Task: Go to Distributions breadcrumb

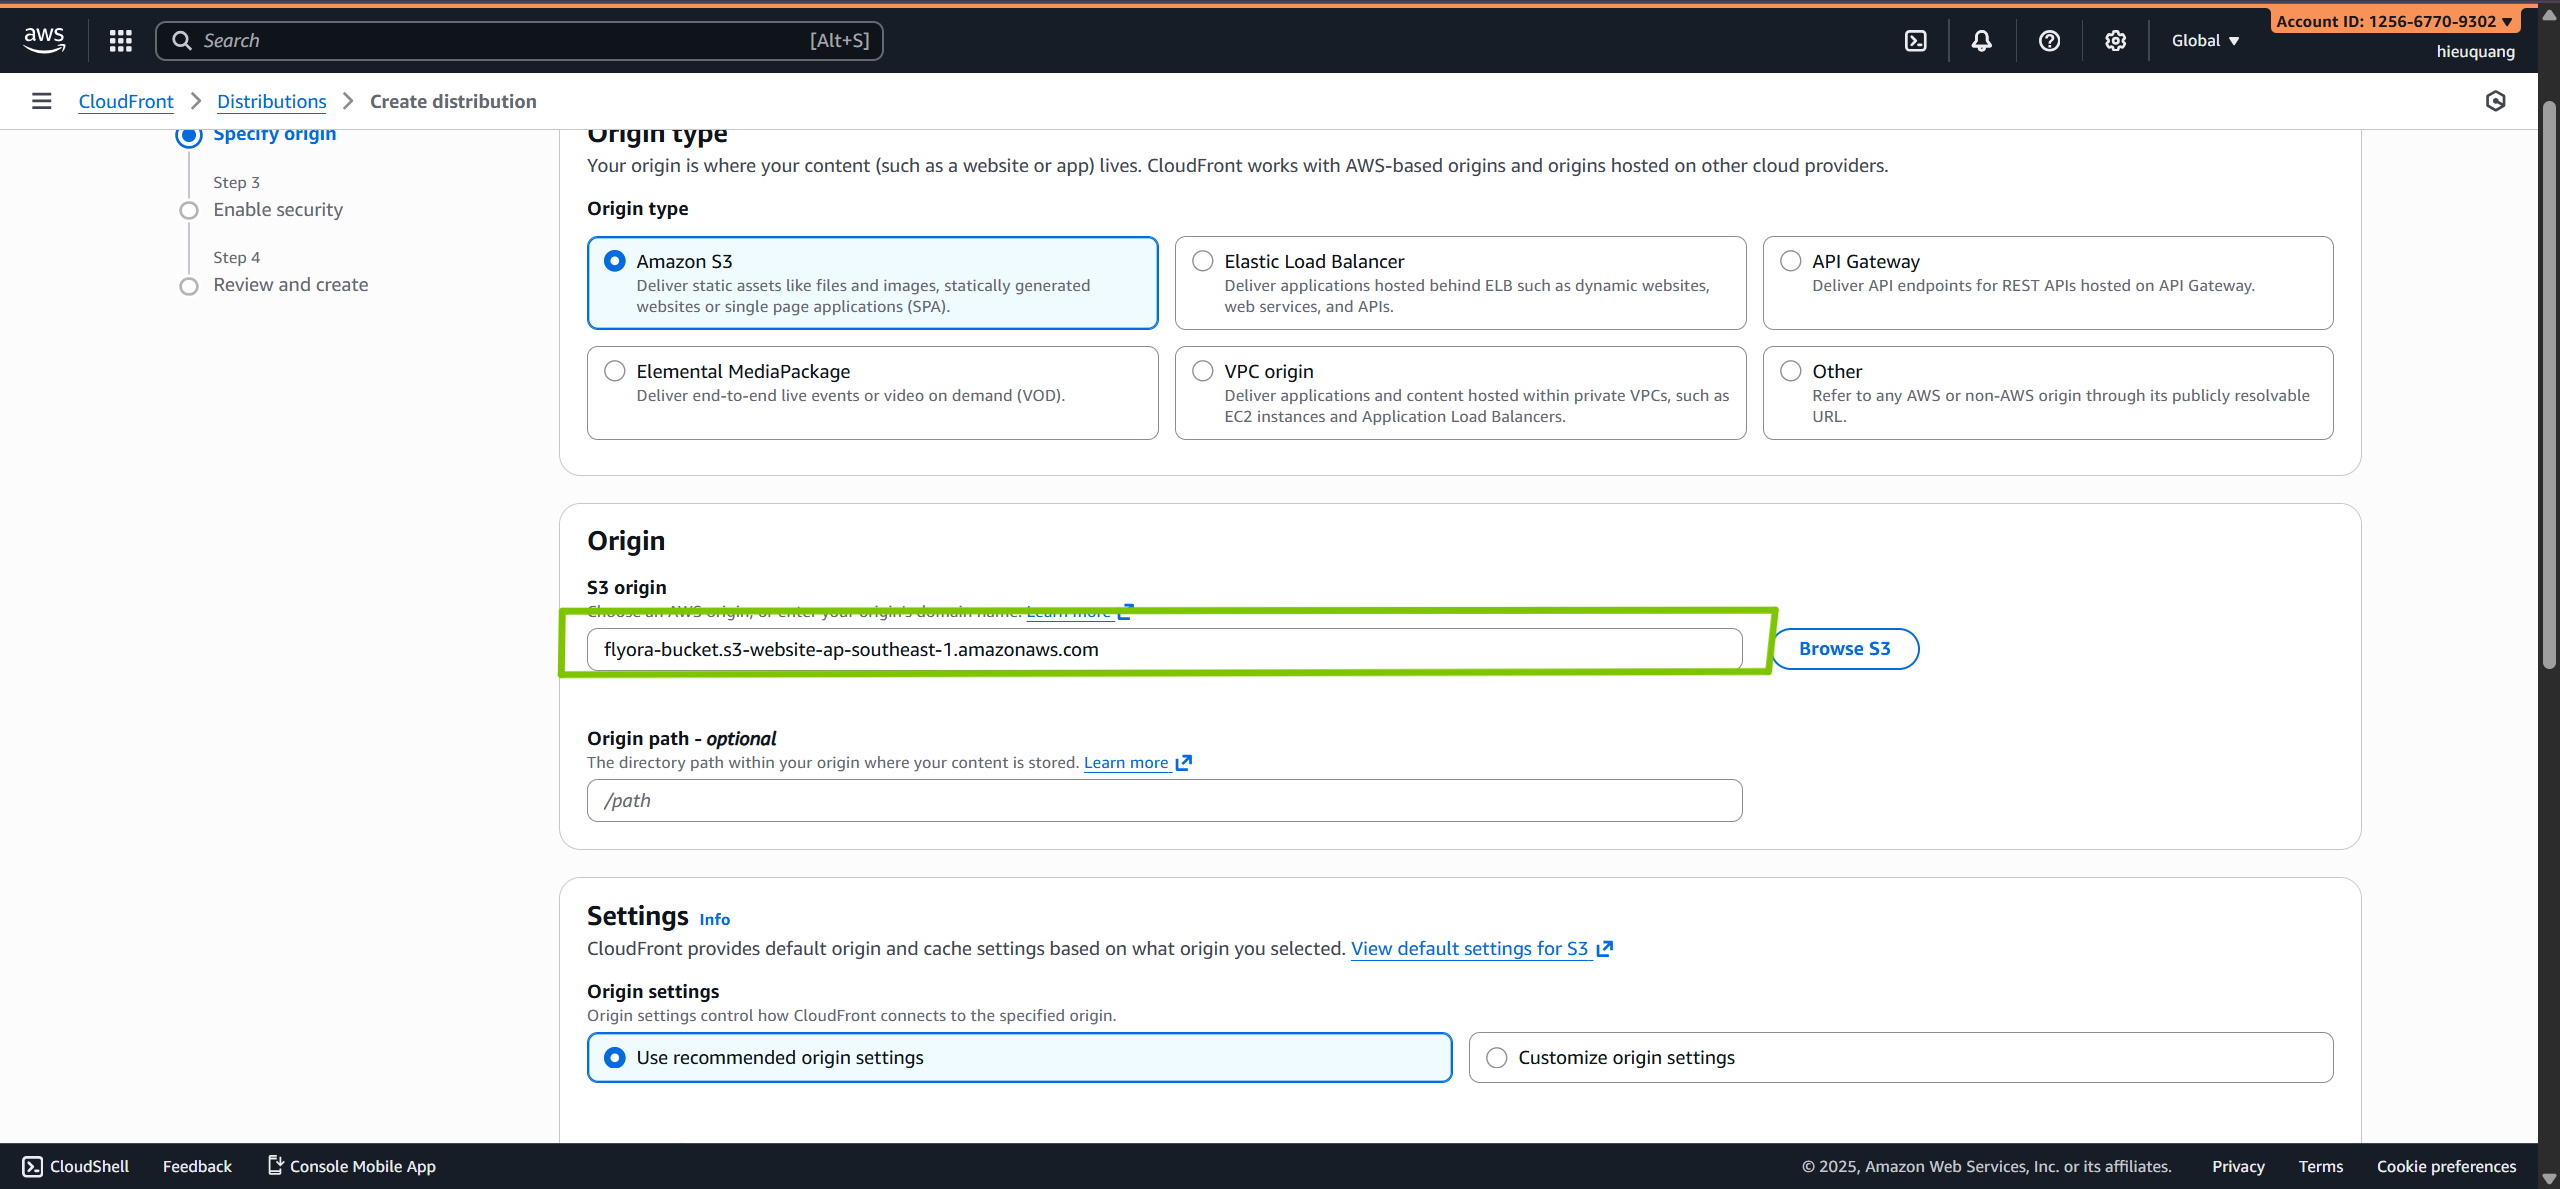Action: 271,101
